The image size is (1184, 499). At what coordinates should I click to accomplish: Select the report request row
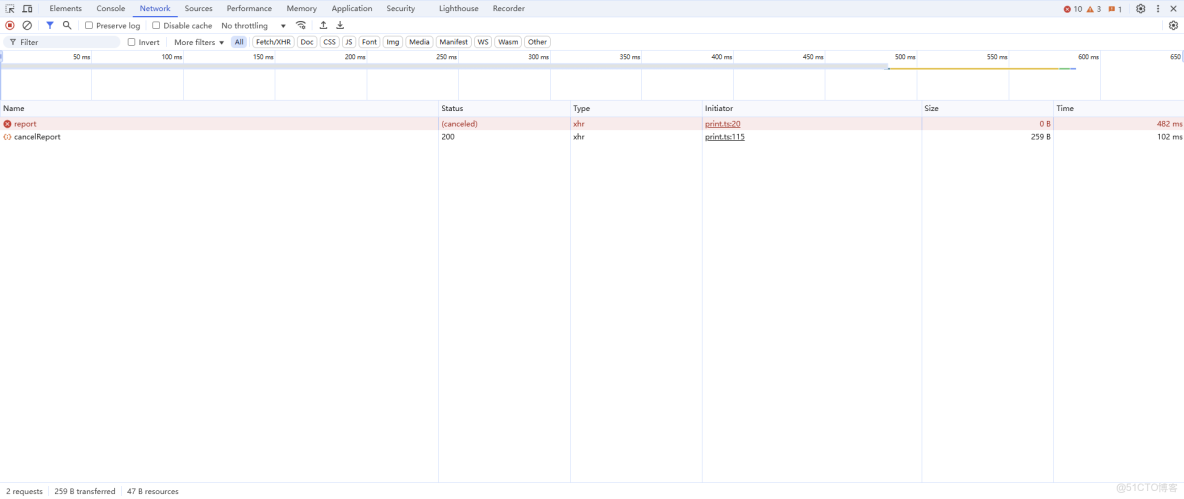click(x=592, y=124)
